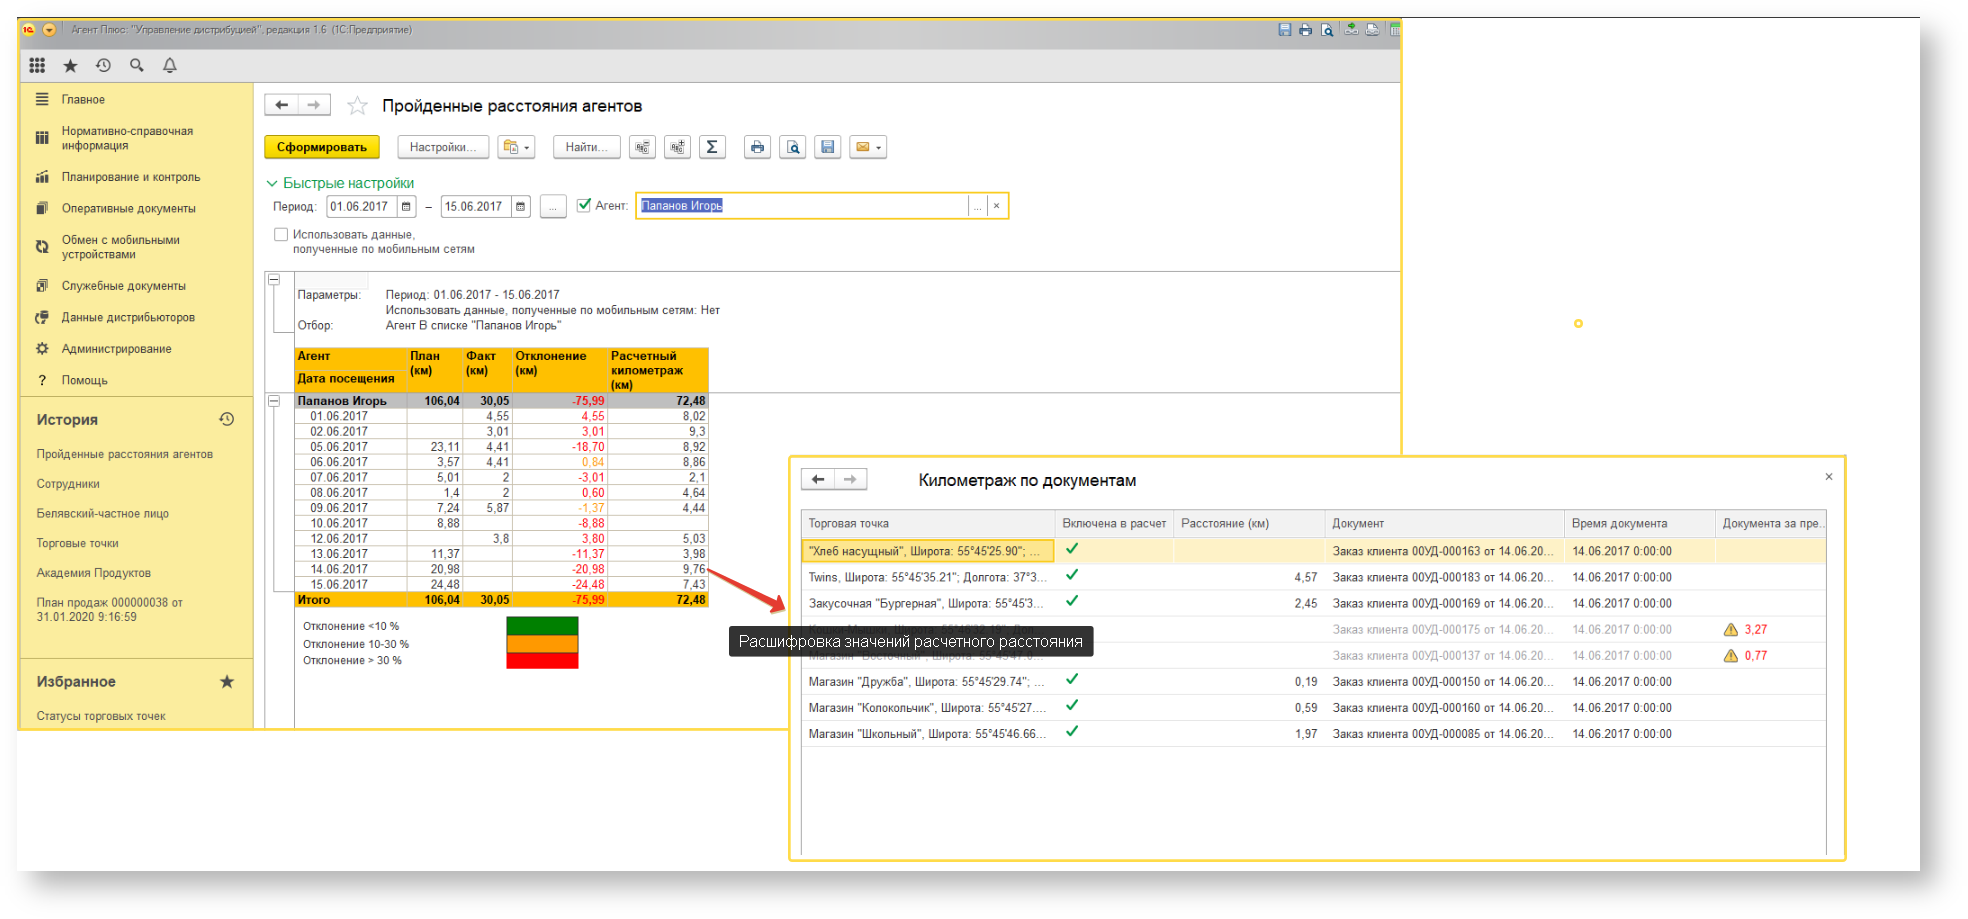Image resolution: width=1968 pixels, height=919 pixels.
Task: Click the Сформировать button
Action: pyautogui.click(x=322, y=147)
